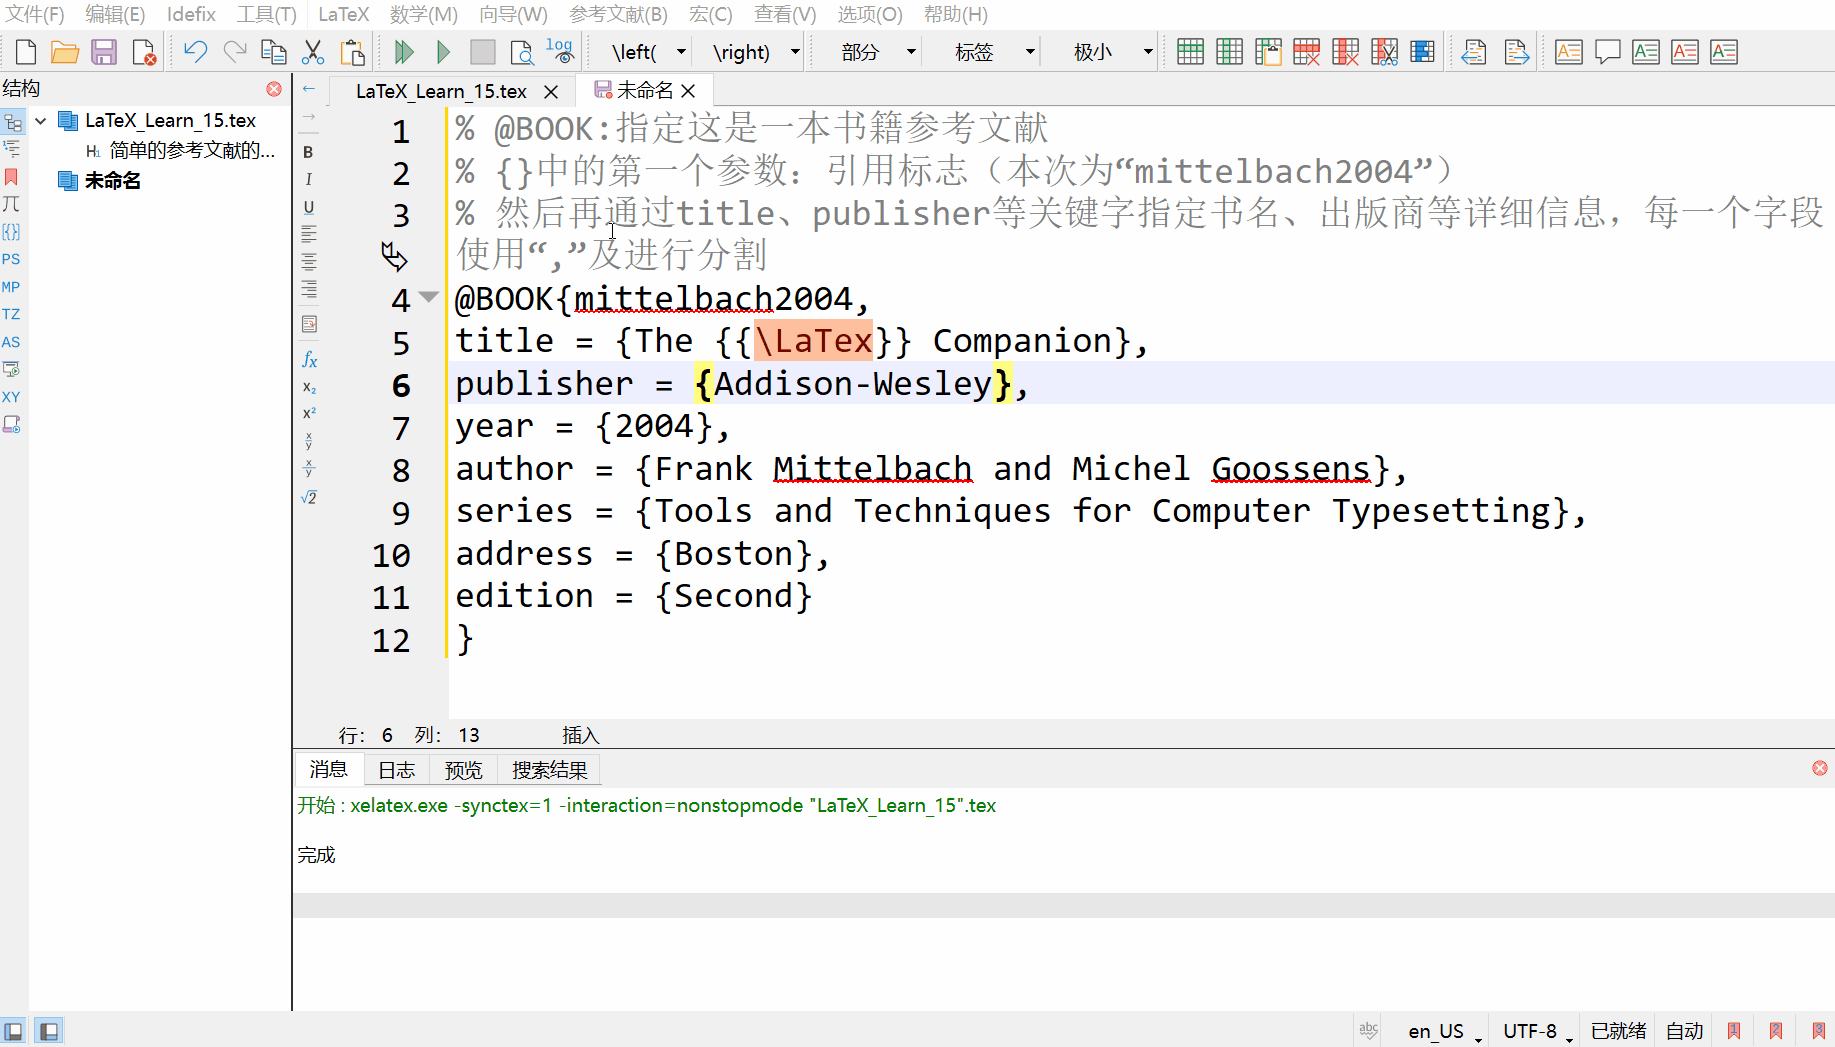Collapse LaTeX_Learn_15.tex tree node

click(41, 121)
